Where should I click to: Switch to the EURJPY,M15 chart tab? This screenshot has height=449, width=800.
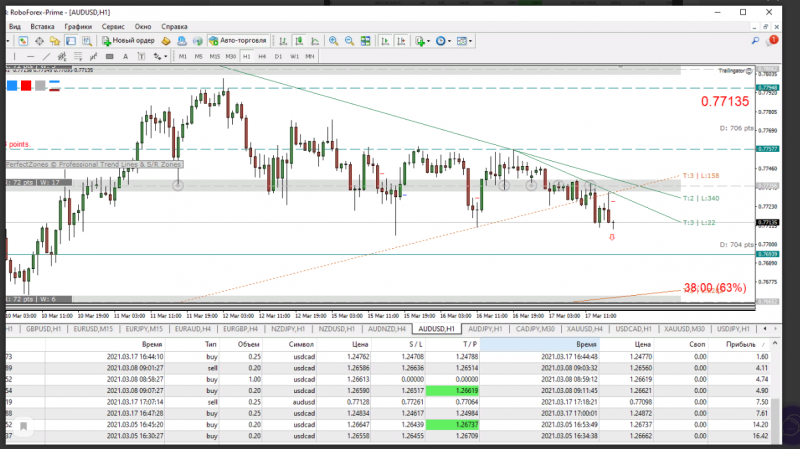tap(144, 329)
